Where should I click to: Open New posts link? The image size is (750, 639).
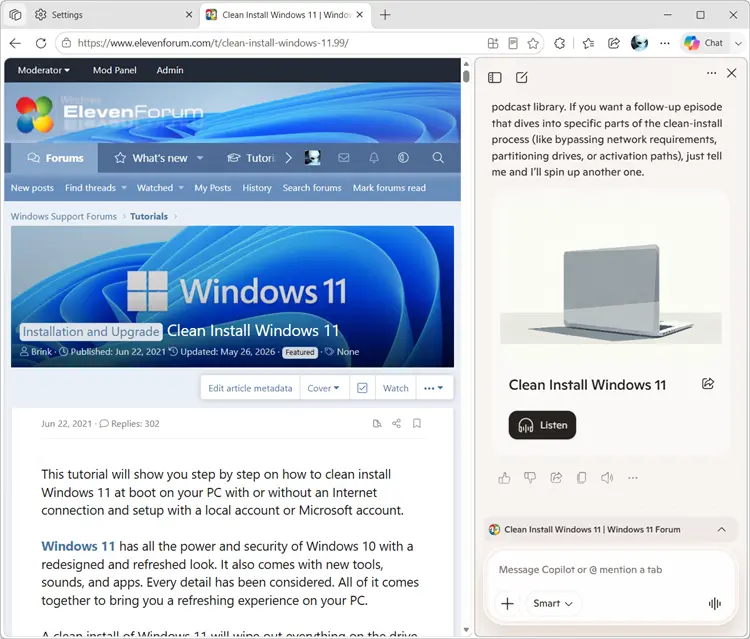coord(32,188)
